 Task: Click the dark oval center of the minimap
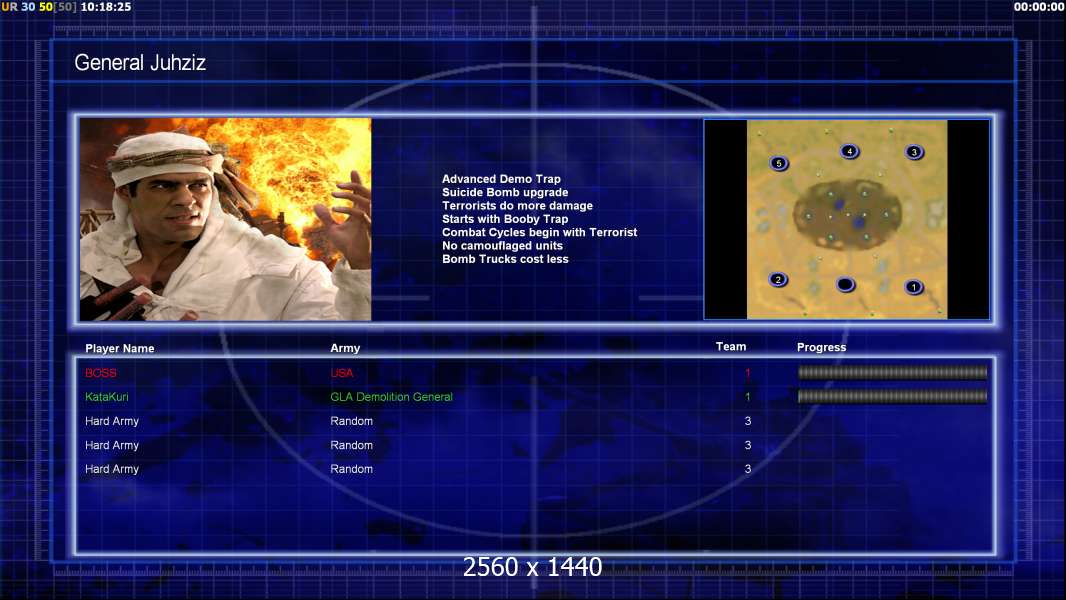tap(847, 214)
